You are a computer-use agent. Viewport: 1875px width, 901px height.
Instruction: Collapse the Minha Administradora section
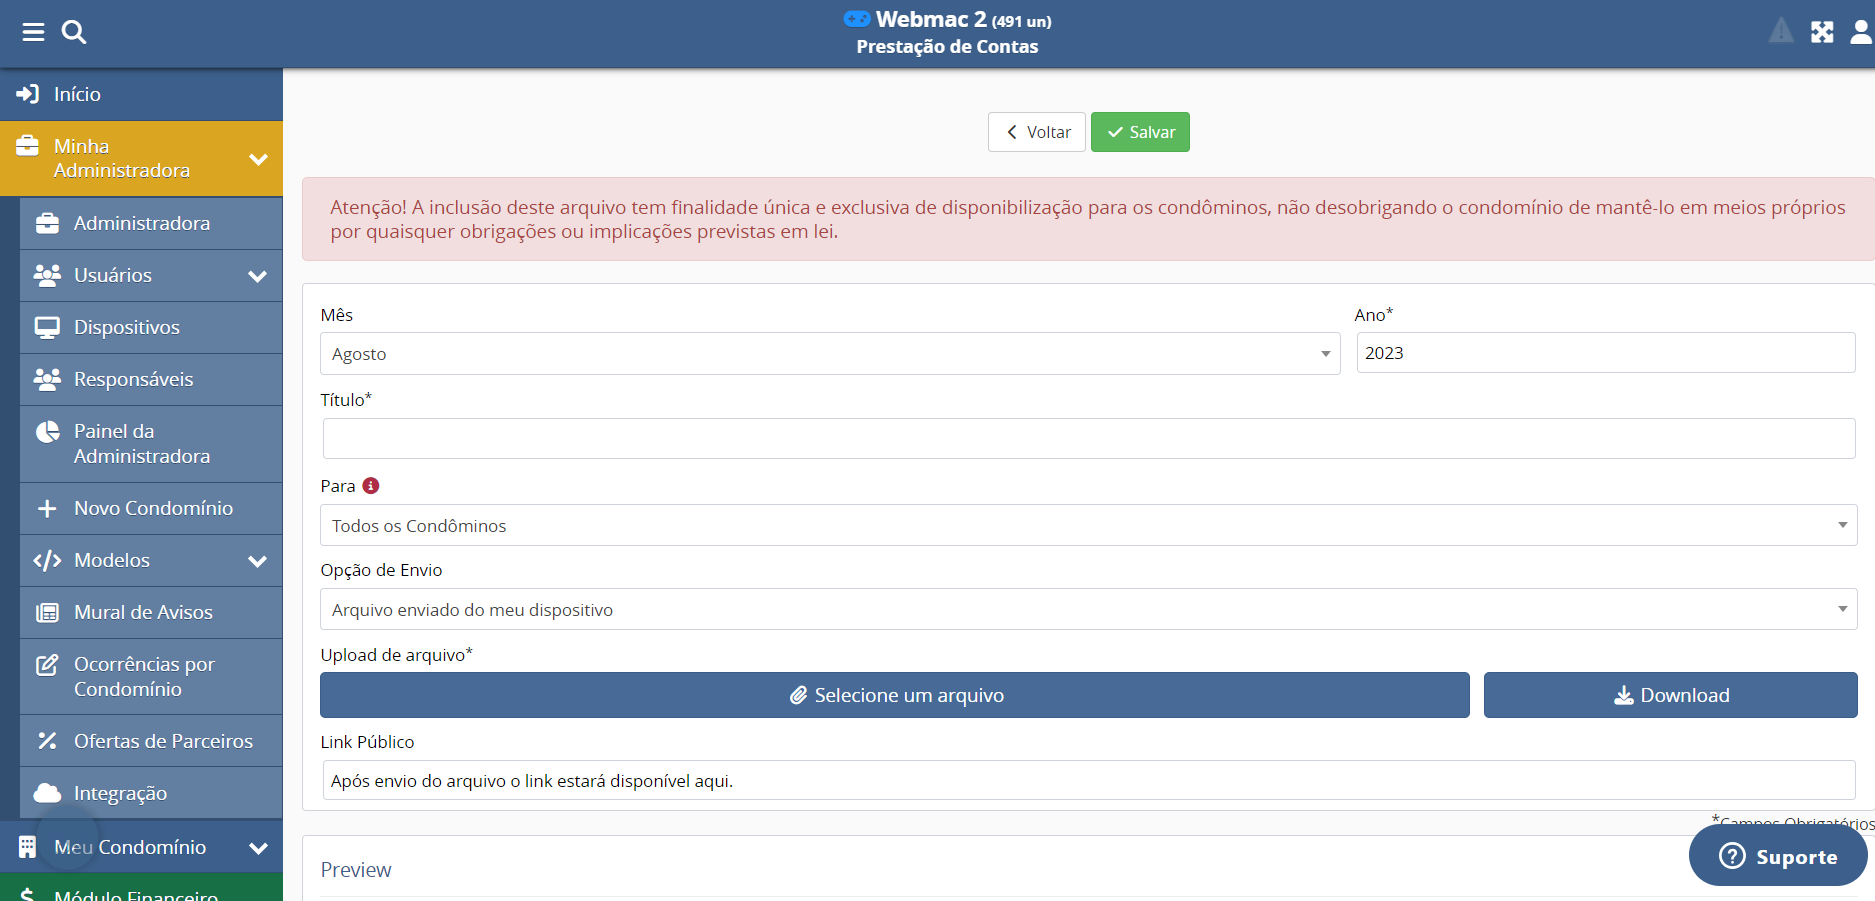pos(258,159)
